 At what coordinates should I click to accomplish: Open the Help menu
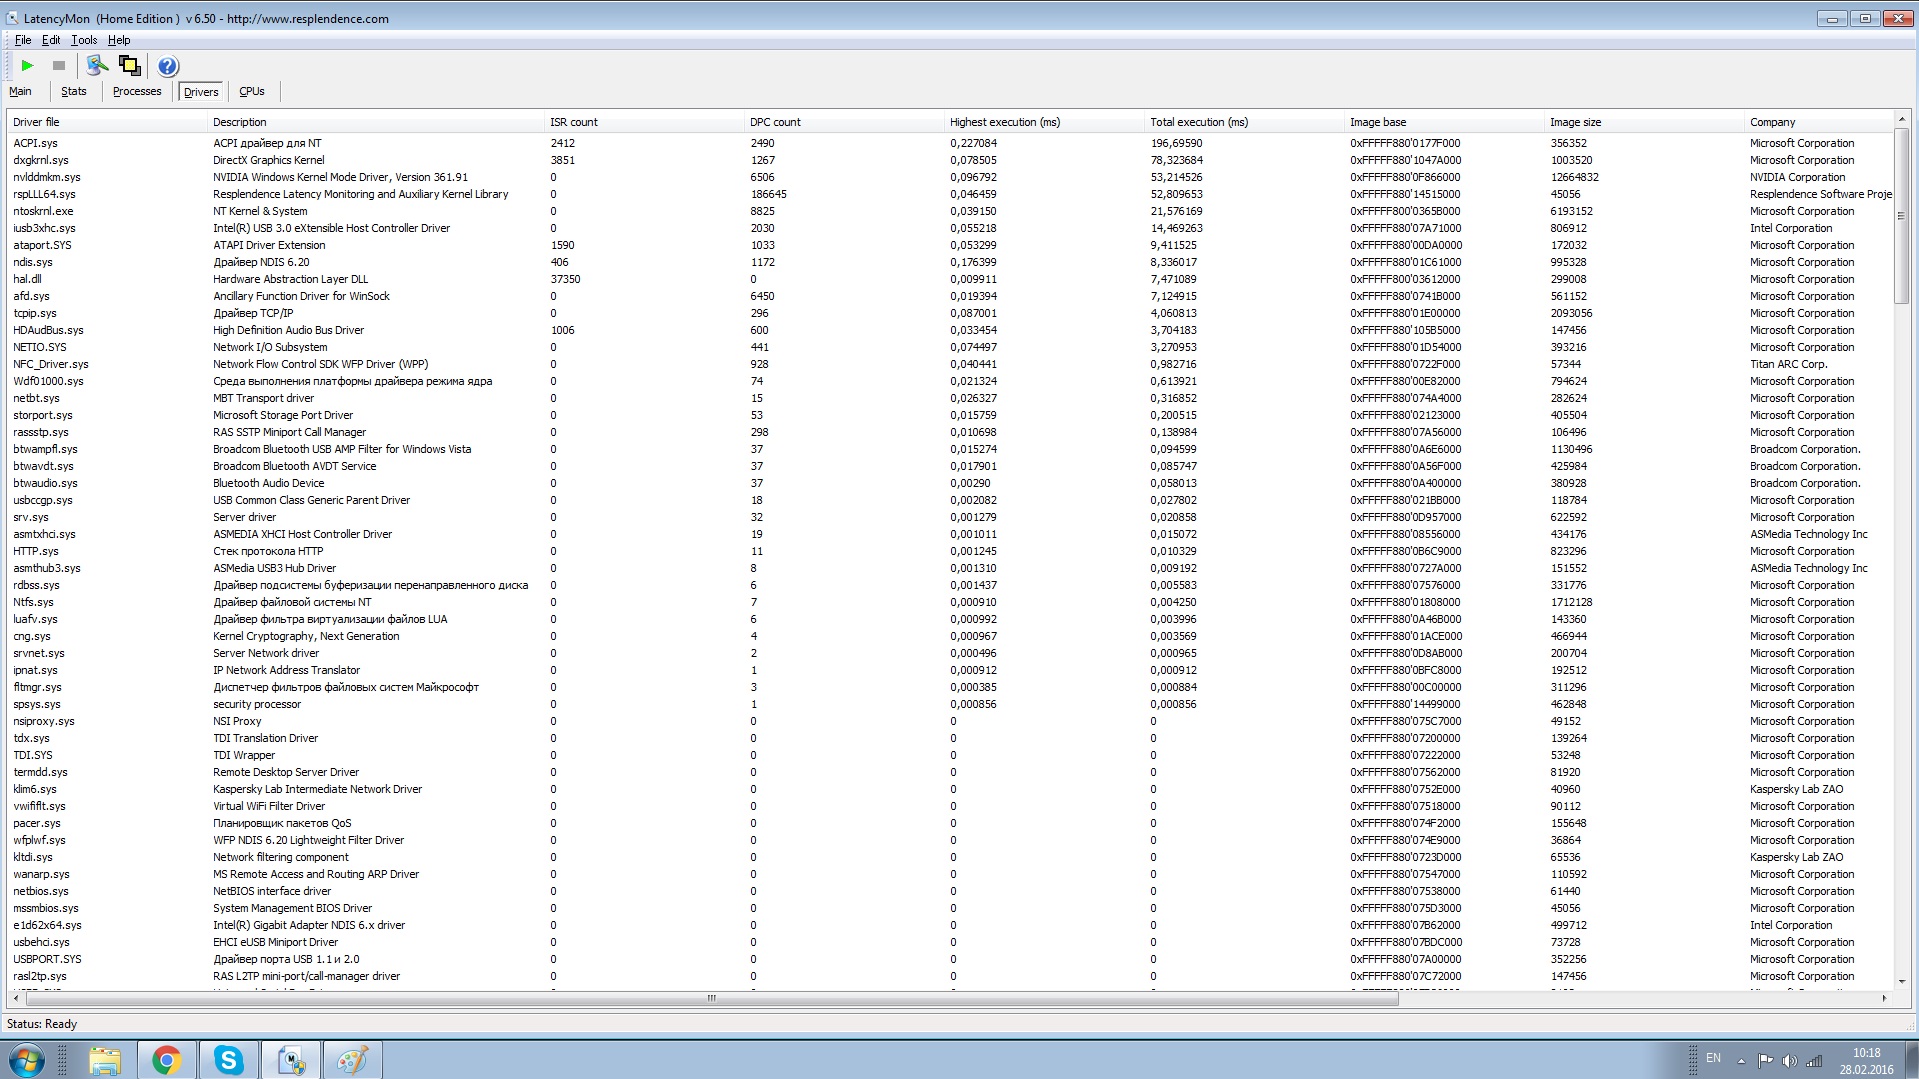pyautogui.click(x=119, y=40)
